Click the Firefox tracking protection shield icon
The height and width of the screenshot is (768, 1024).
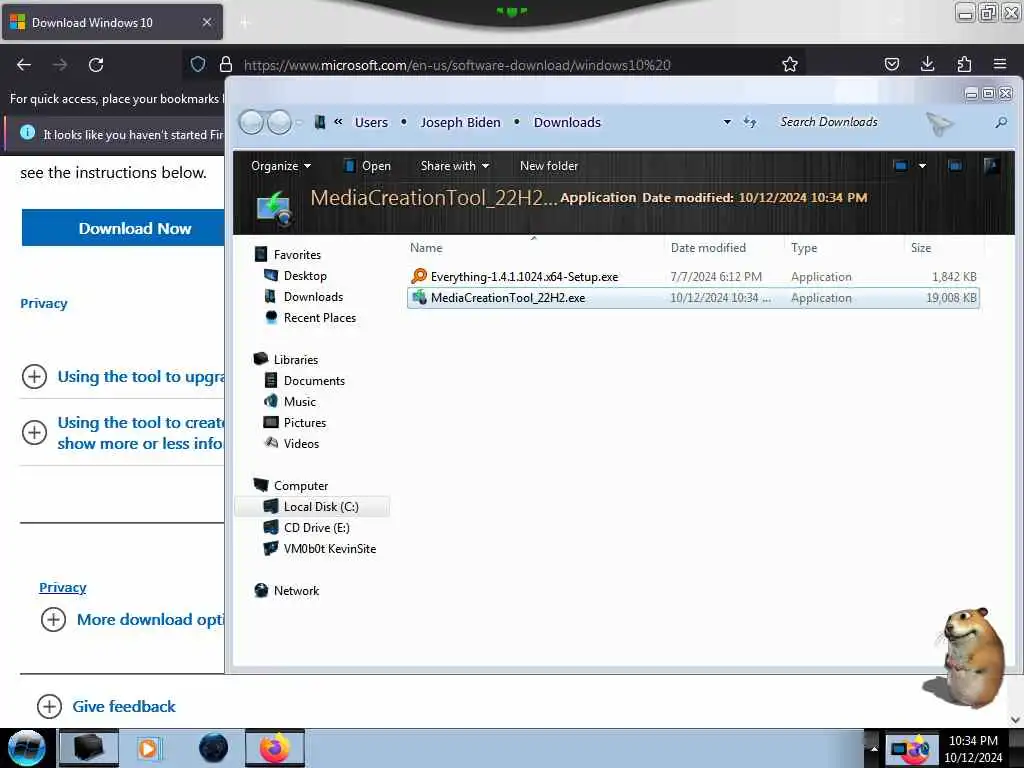[198, 64]
